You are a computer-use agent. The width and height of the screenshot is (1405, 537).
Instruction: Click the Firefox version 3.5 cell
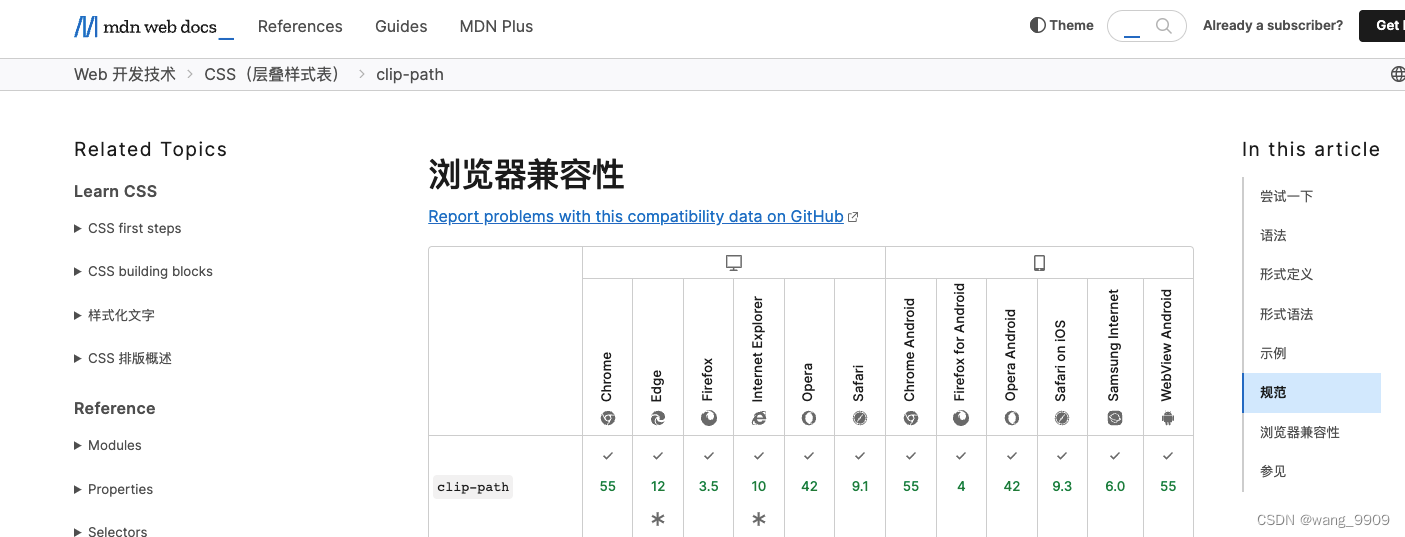[x=709, y=486]
